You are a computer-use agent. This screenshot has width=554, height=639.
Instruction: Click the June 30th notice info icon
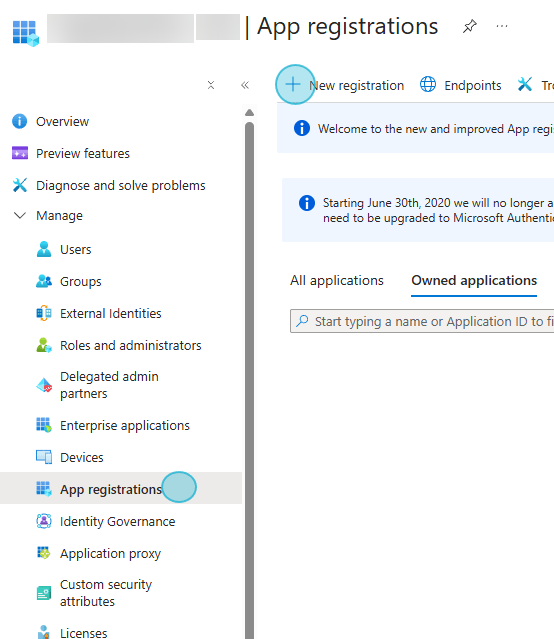307,203
